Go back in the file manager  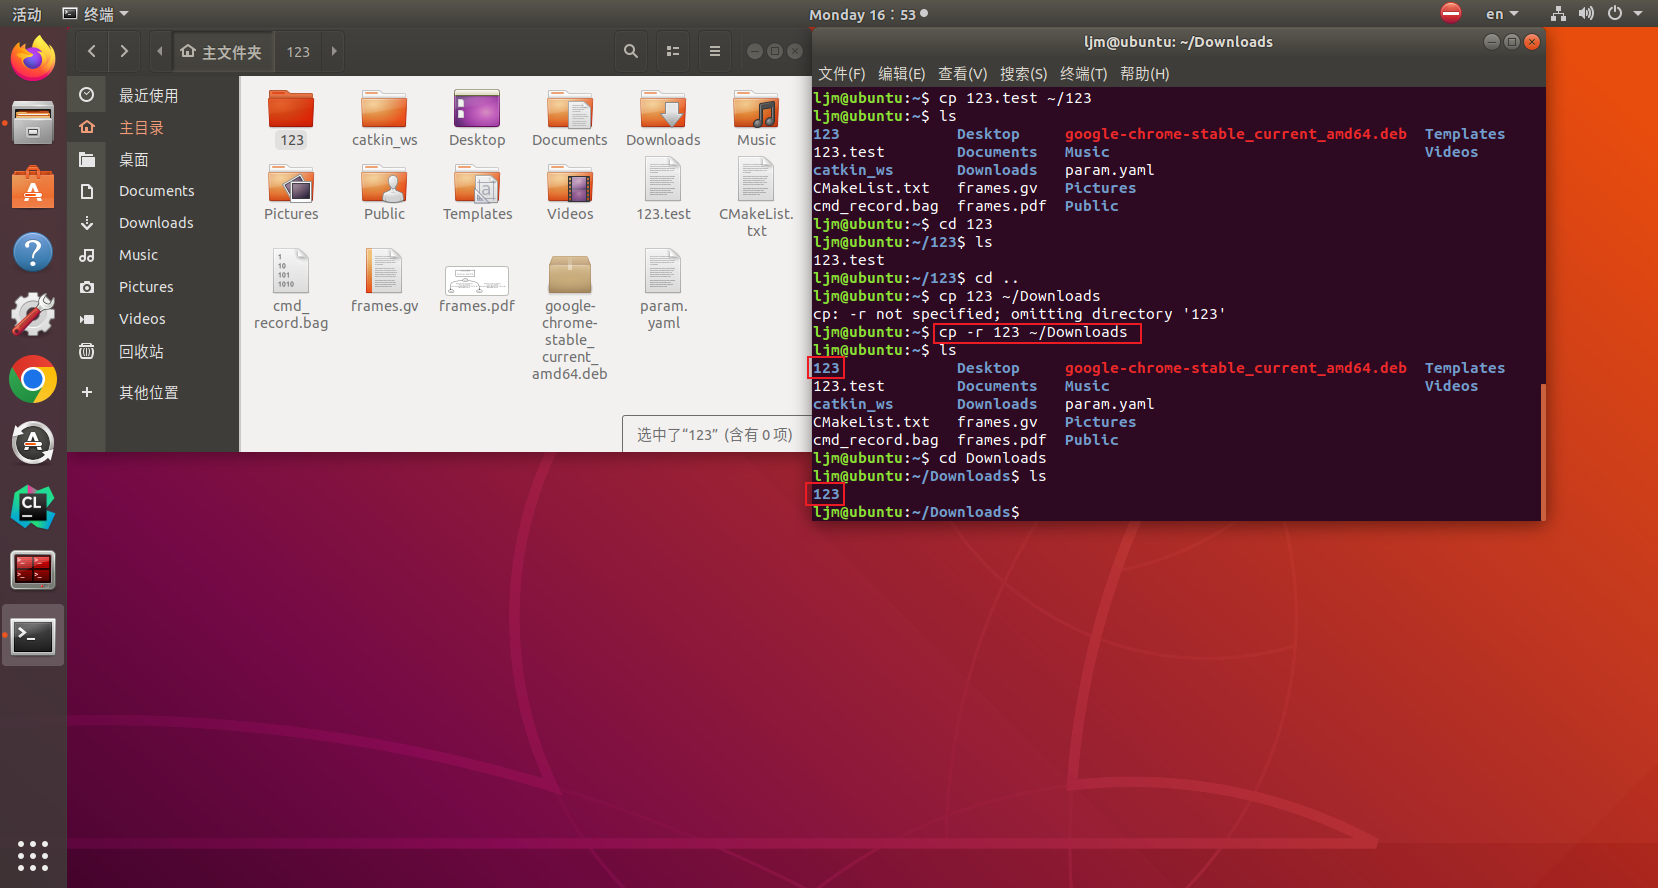[92, 51]
